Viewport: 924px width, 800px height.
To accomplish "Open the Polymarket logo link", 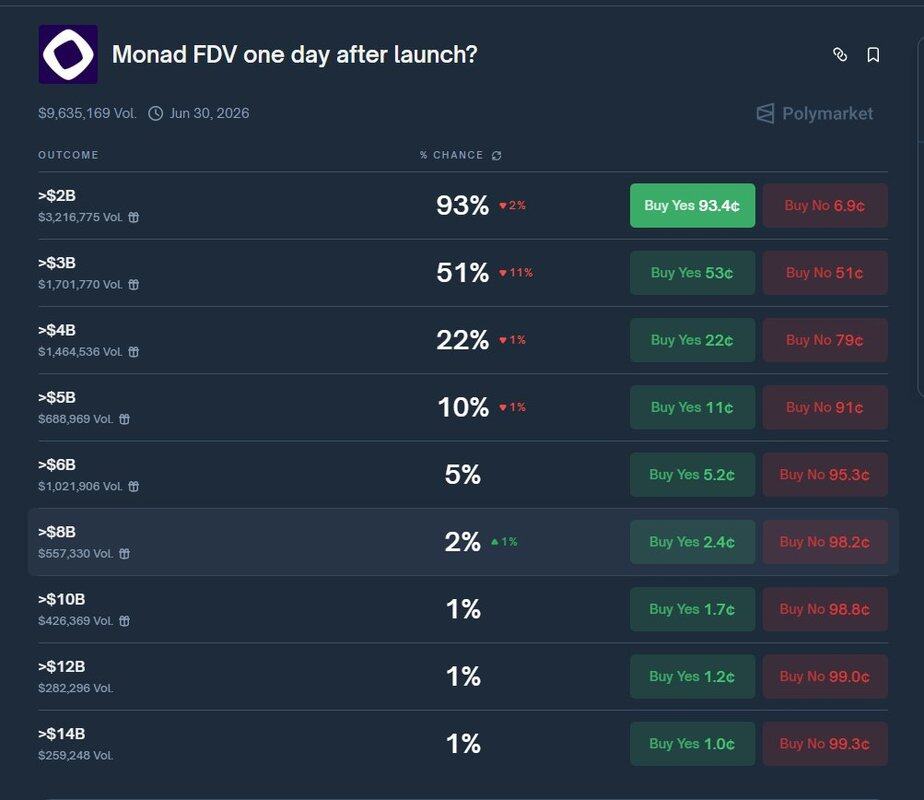I will 814,114.
